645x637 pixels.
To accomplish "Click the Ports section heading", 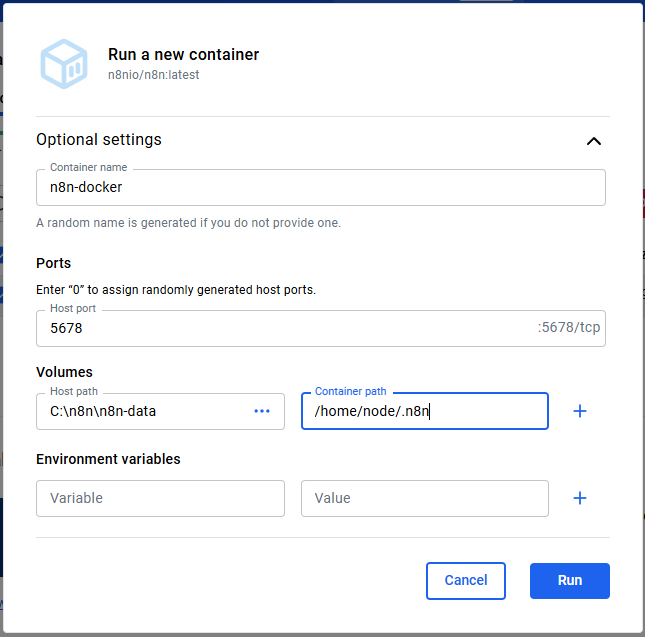I will (x=53, y=263).
